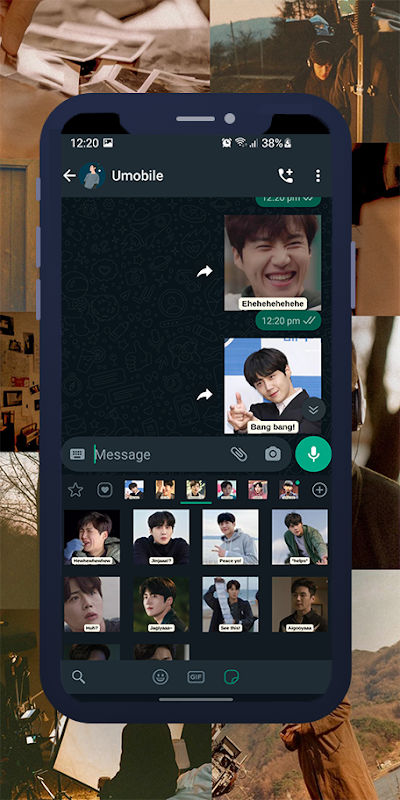Send the Jinjaaa!? sticker
This screenshot has width=400, height=800.
(x=161, y=537)
